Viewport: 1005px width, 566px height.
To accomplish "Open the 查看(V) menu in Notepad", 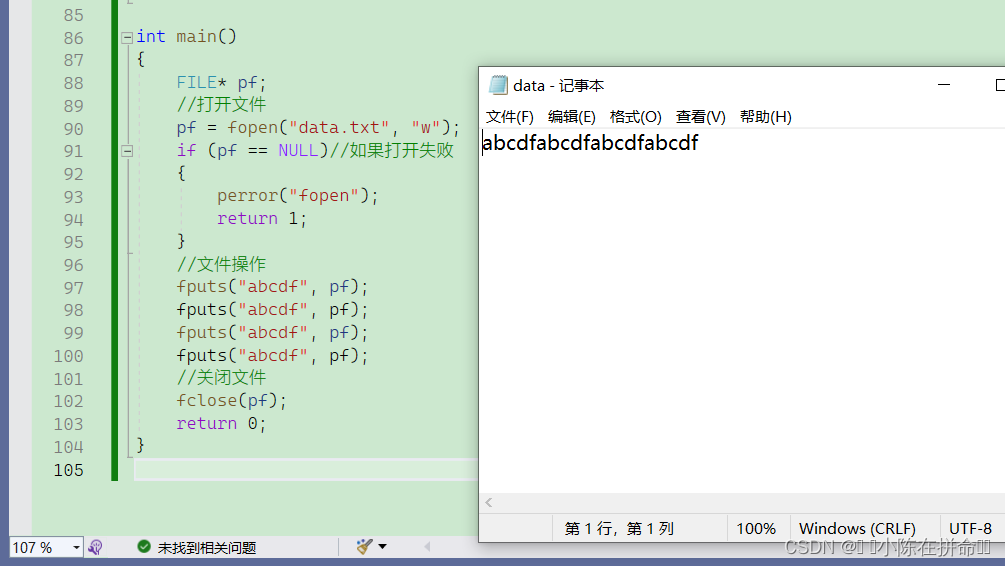I will tap(701, 117).
